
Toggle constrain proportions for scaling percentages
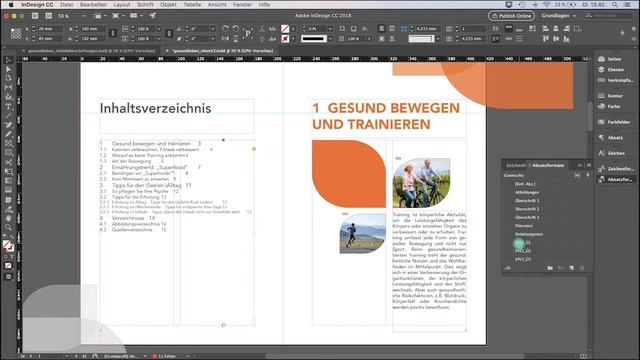click(x=169, y=33)
